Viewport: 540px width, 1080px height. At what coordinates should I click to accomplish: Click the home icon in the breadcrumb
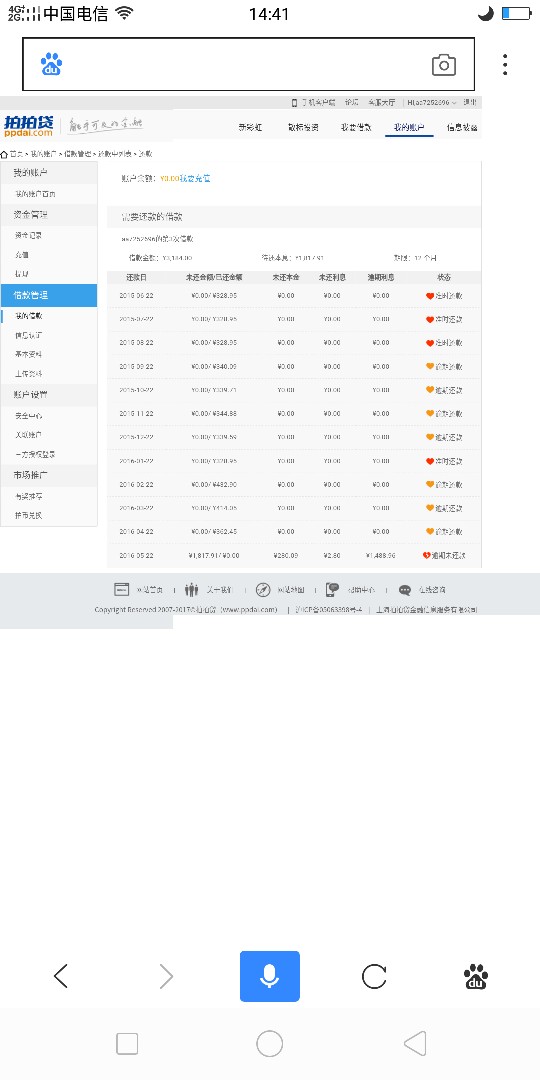tap(4, 154)
